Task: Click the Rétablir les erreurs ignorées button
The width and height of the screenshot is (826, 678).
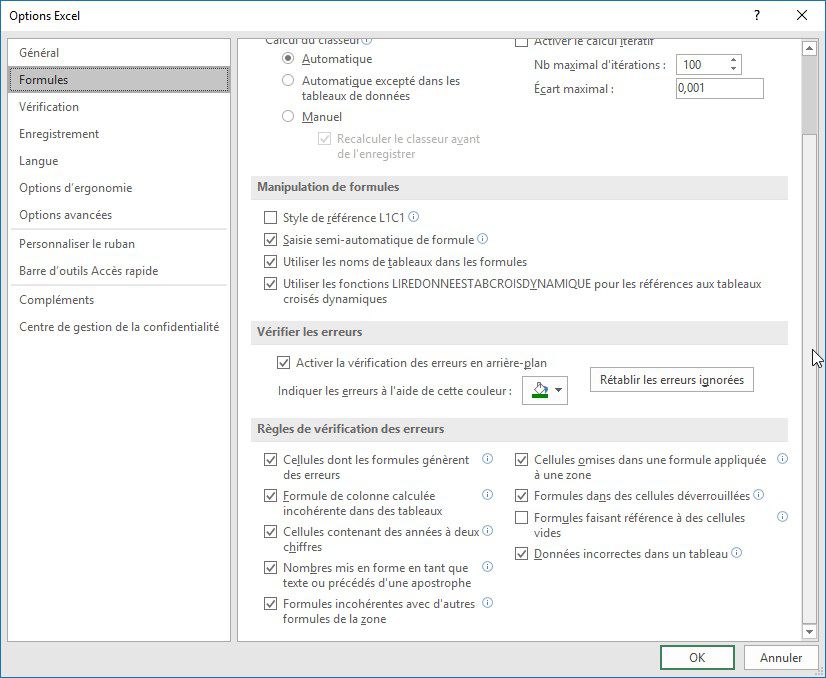Action: (670, 379)
